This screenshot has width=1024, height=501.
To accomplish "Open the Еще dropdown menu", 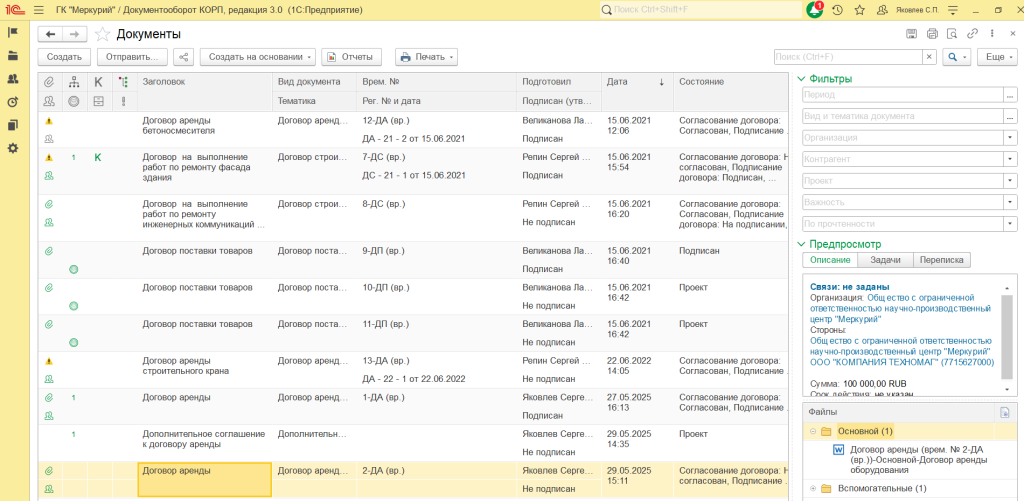I will (x=998, y=57).
